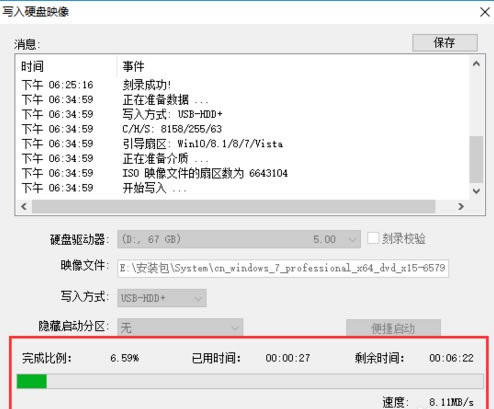Select the 正在准备介质 log row
The width and height of the screenshot is (494, 409).
click(243, 158)
